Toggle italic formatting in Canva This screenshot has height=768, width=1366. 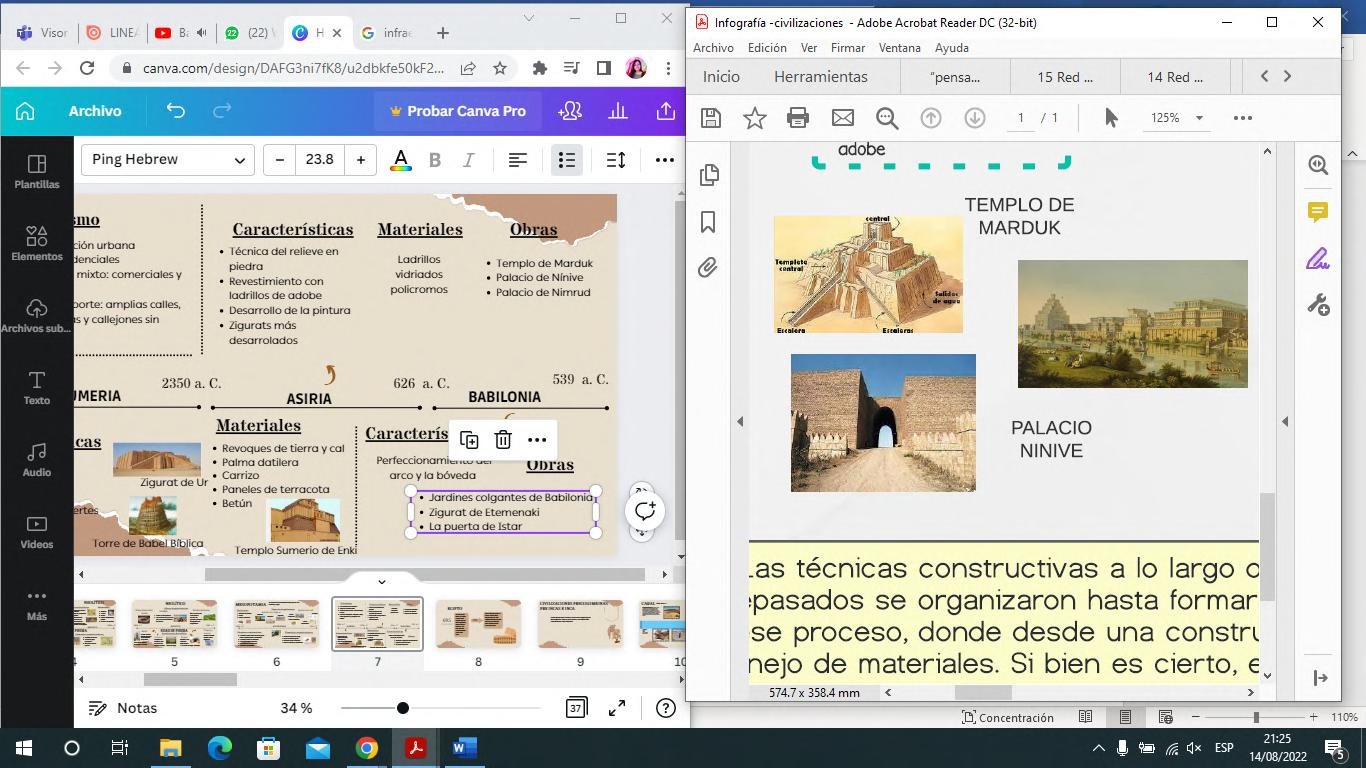point(468,160)
